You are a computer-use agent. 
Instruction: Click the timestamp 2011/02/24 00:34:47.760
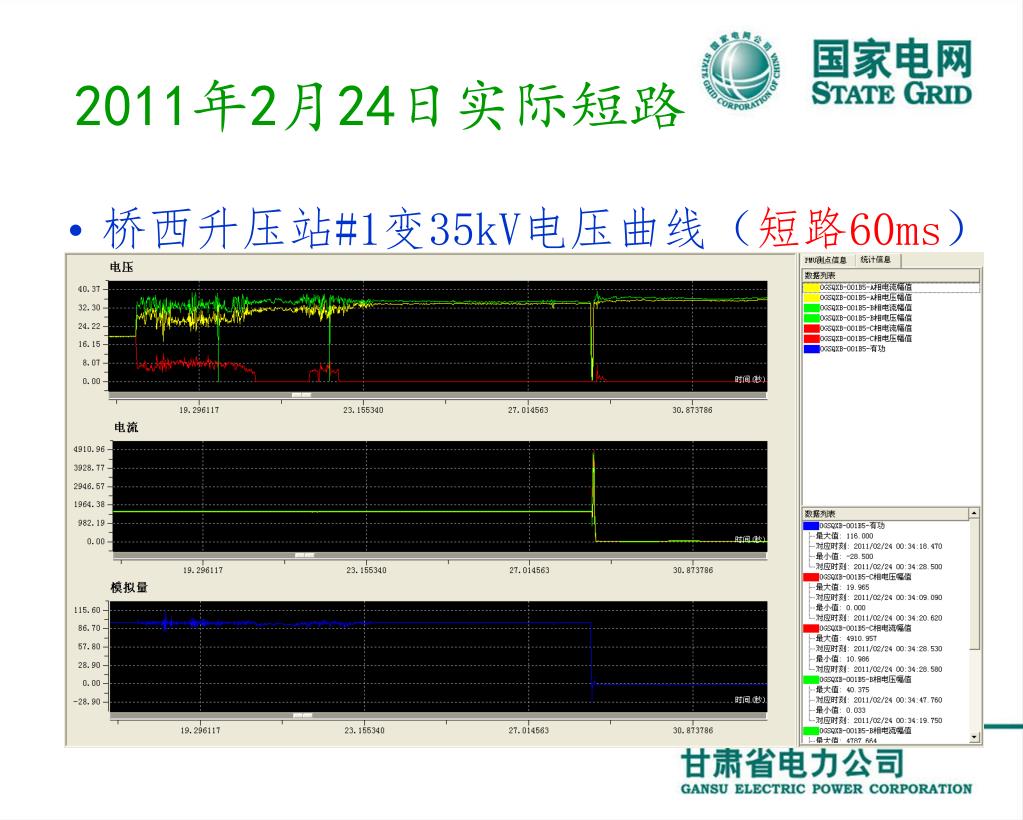pos(898,700)
